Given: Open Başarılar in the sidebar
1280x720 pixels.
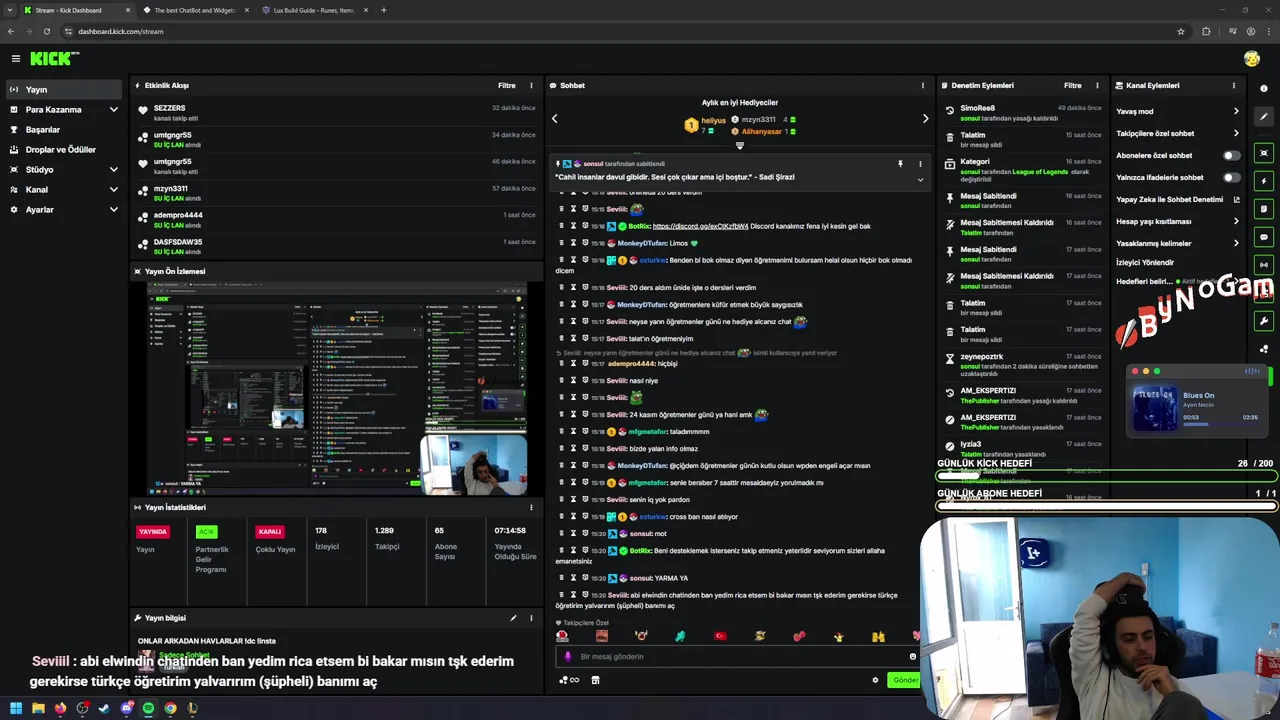Looking at the screenshot, I should 64,129.
